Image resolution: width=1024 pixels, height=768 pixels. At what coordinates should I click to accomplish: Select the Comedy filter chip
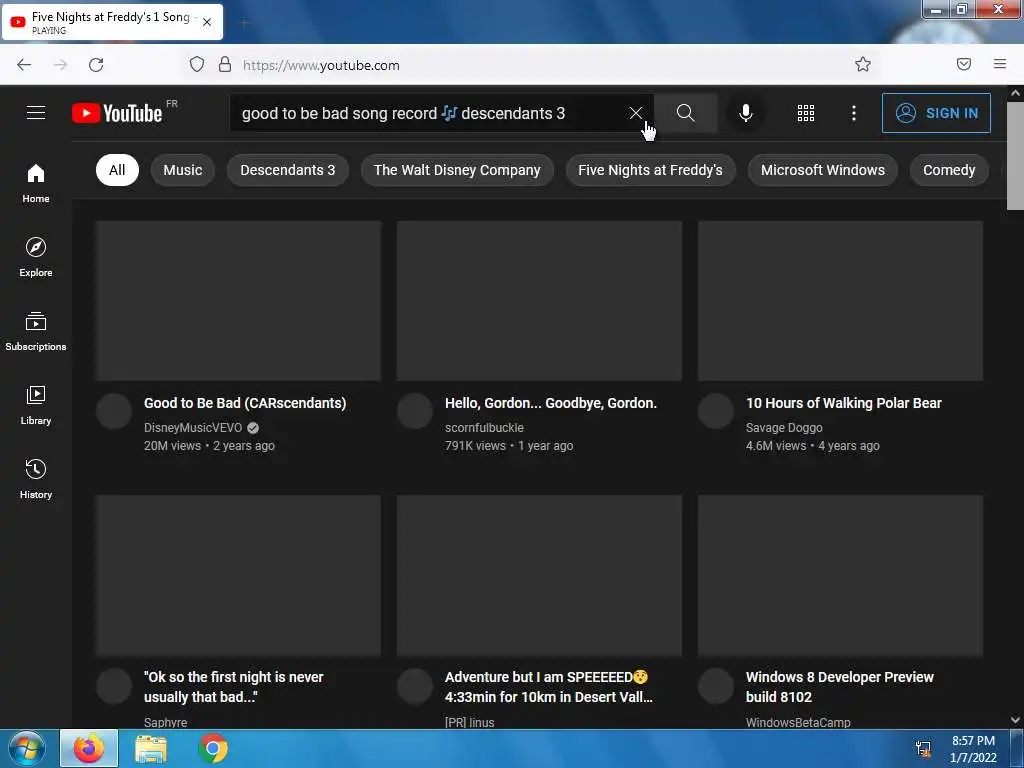(948, 170)
